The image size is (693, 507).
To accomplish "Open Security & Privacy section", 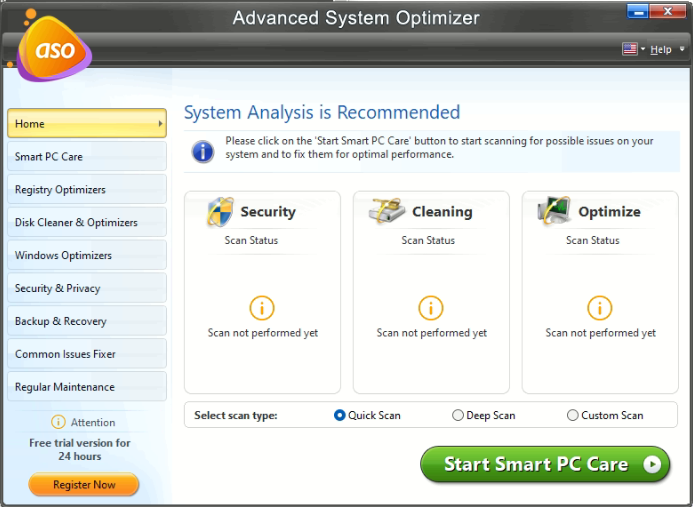I will [87, 288].
